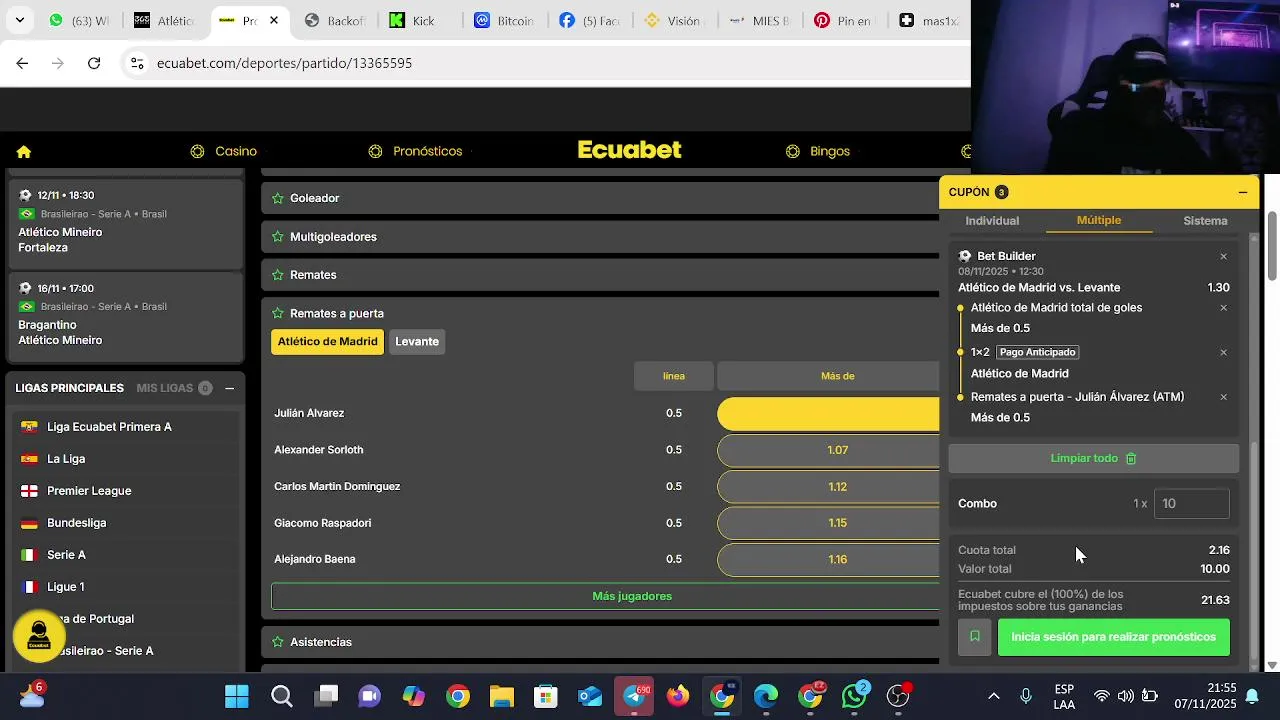The image size is (1280, 720).
Task: Close the current Pronósticos browser tab
Action: point(274,20)
